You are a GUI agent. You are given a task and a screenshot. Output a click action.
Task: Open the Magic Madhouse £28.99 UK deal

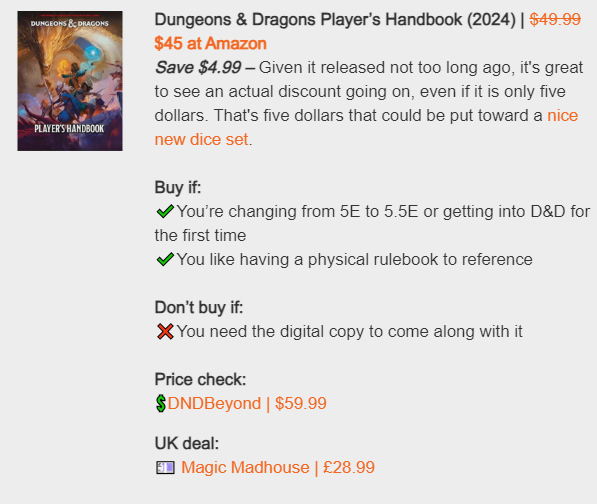(x=278, y=467)
